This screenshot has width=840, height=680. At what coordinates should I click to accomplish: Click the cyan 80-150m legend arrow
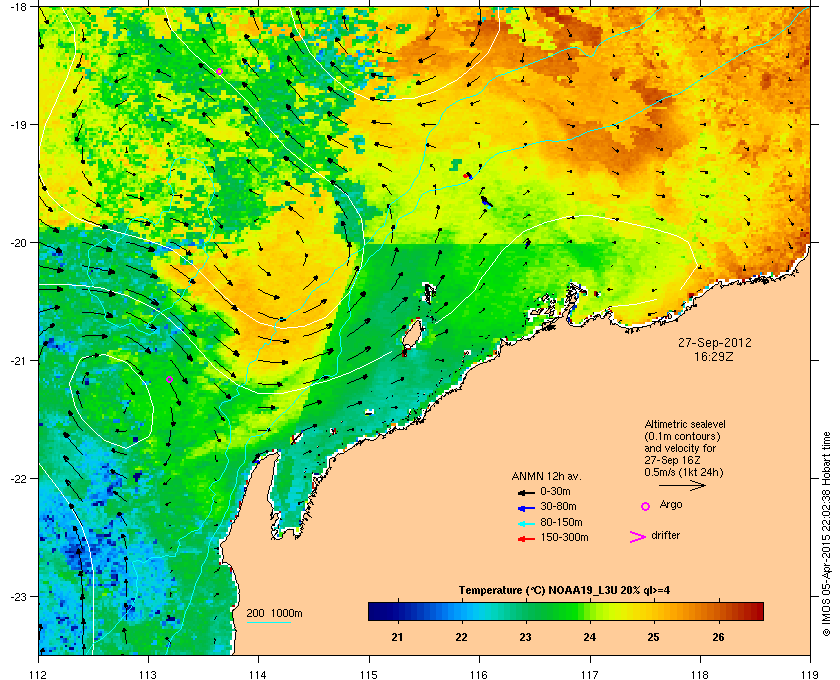[x=526, y=523]
